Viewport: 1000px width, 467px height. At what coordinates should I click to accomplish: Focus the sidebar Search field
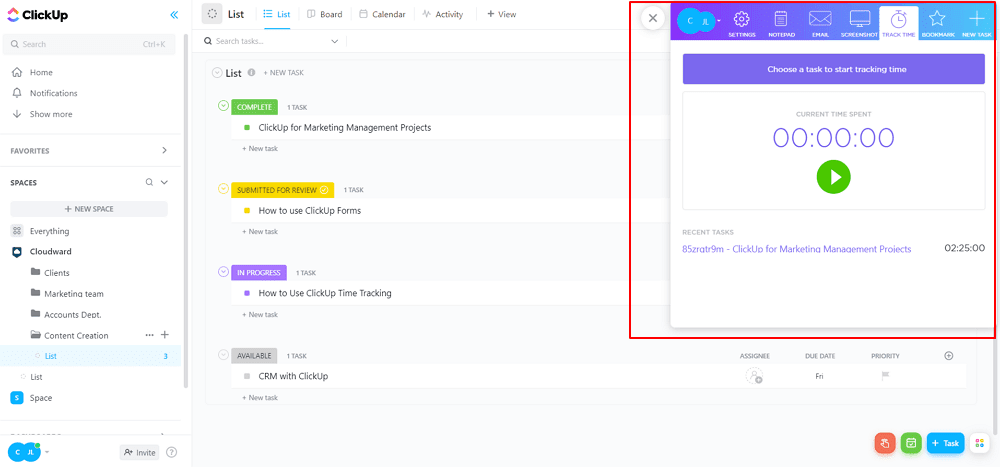(89, 44)
